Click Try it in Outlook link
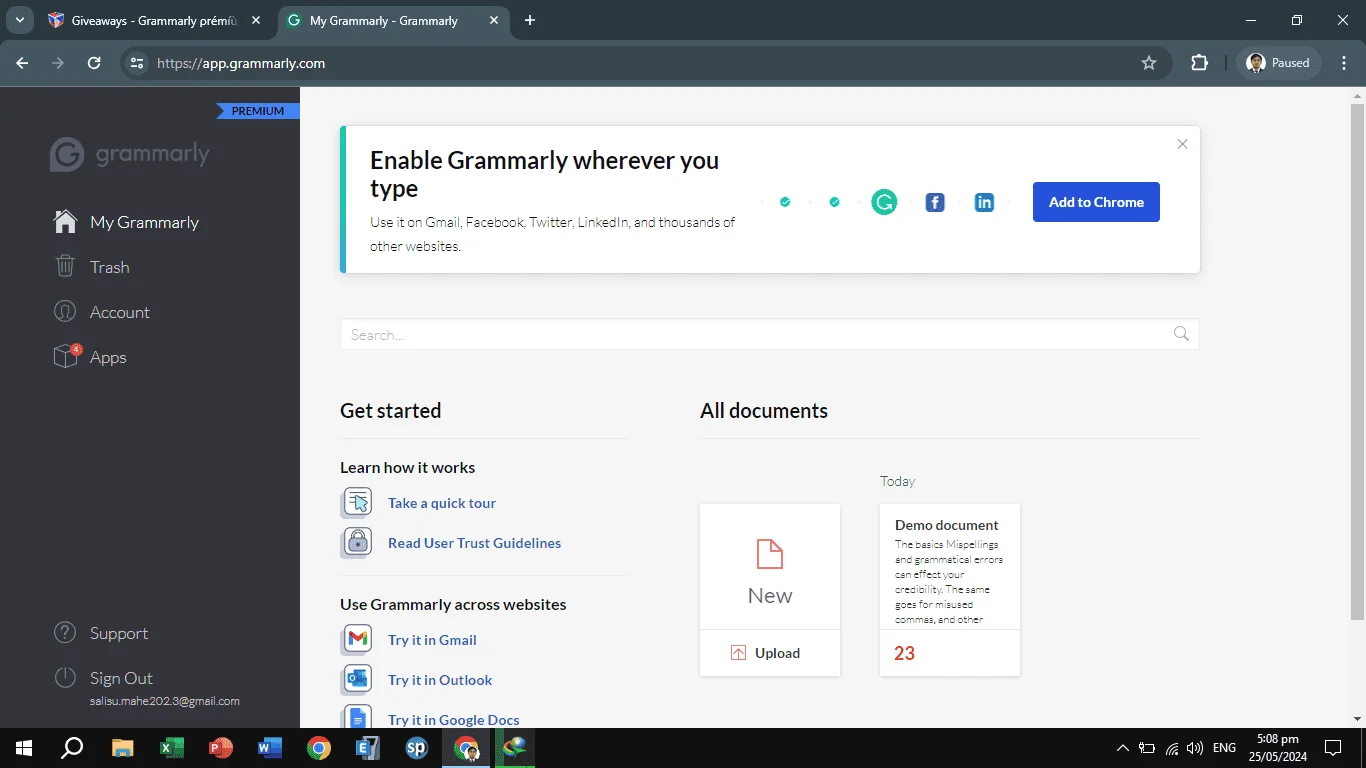1366x768 pixels. click(440, 680)
